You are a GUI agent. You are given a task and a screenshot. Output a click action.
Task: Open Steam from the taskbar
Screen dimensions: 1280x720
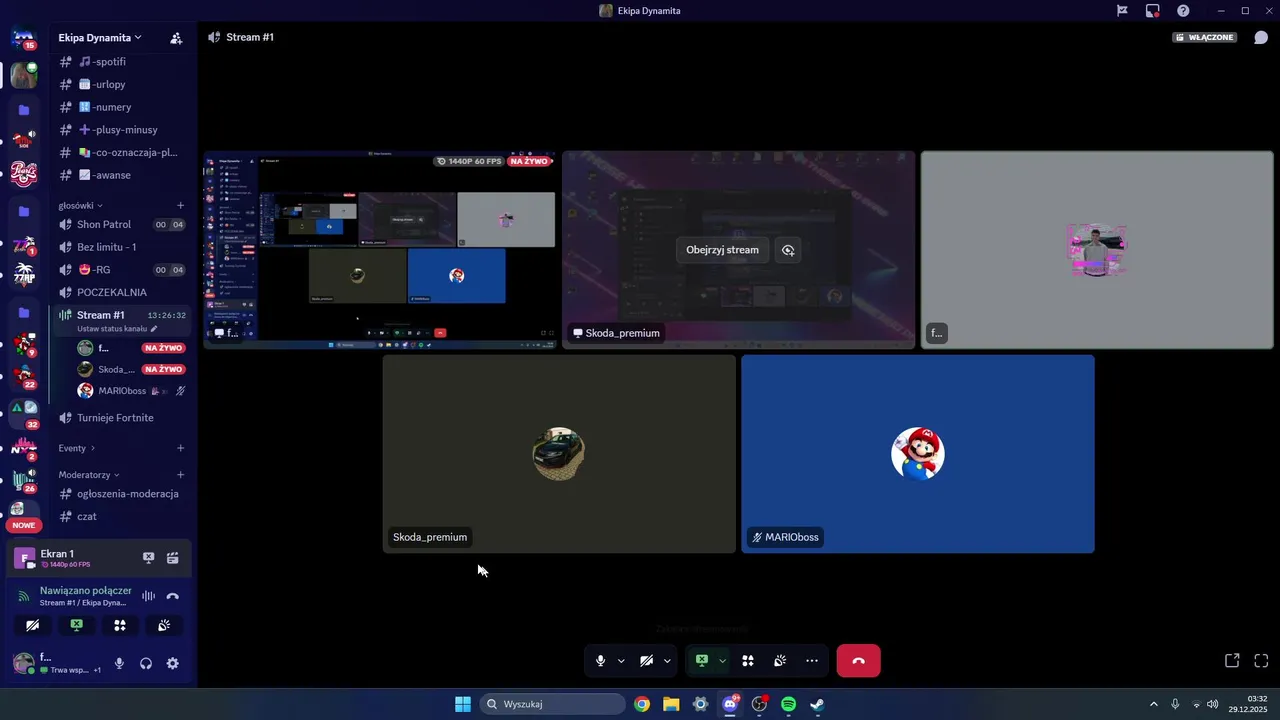tap(817, 704)
